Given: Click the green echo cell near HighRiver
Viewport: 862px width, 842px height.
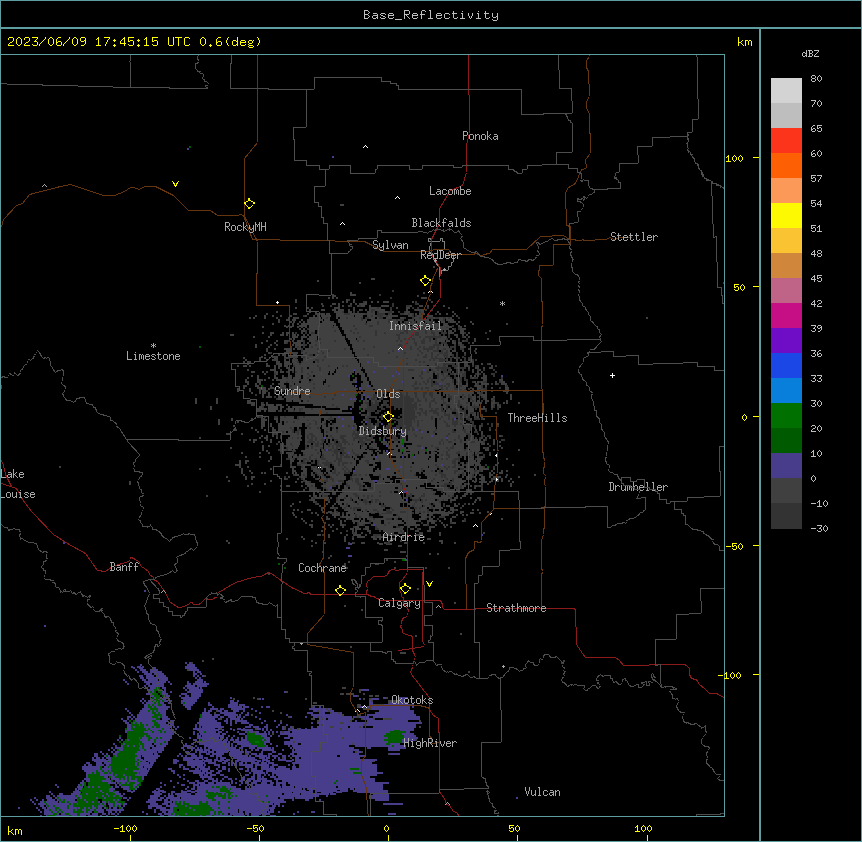Looking at the screenshot, I should coord(395,737).
